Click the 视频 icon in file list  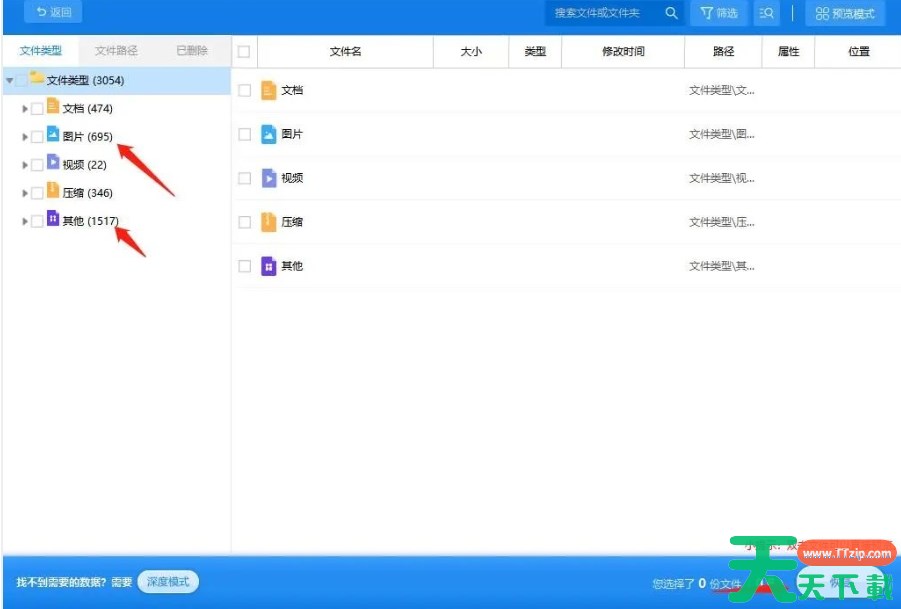point(268,178)
